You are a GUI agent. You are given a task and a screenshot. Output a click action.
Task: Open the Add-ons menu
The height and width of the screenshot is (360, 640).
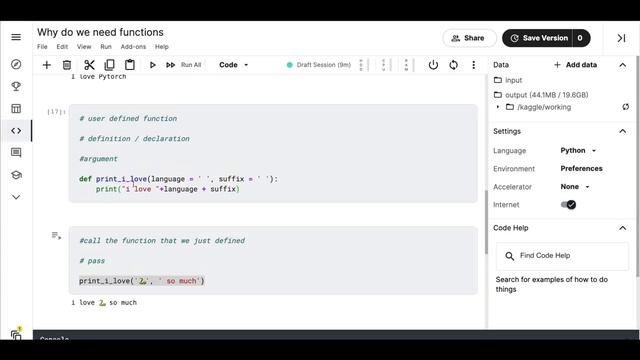pyautogui.click(x=133, y=47)
